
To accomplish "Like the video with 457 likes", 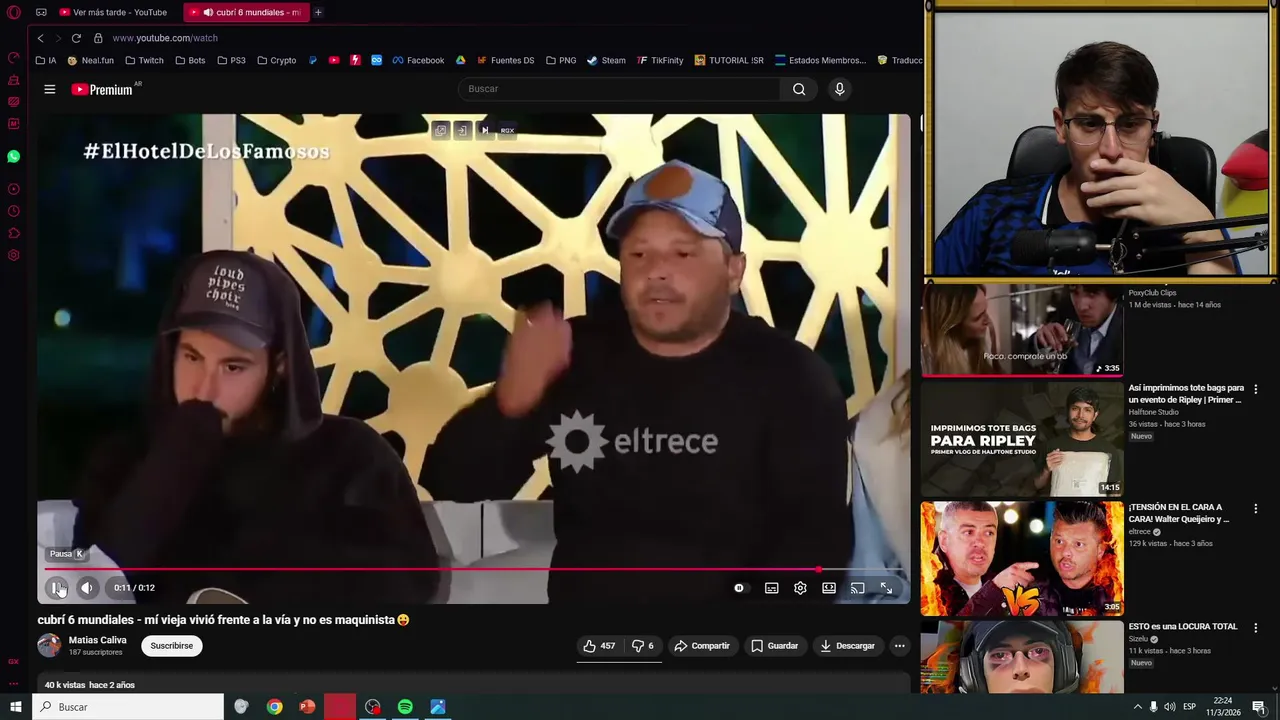I will [599, 646].
